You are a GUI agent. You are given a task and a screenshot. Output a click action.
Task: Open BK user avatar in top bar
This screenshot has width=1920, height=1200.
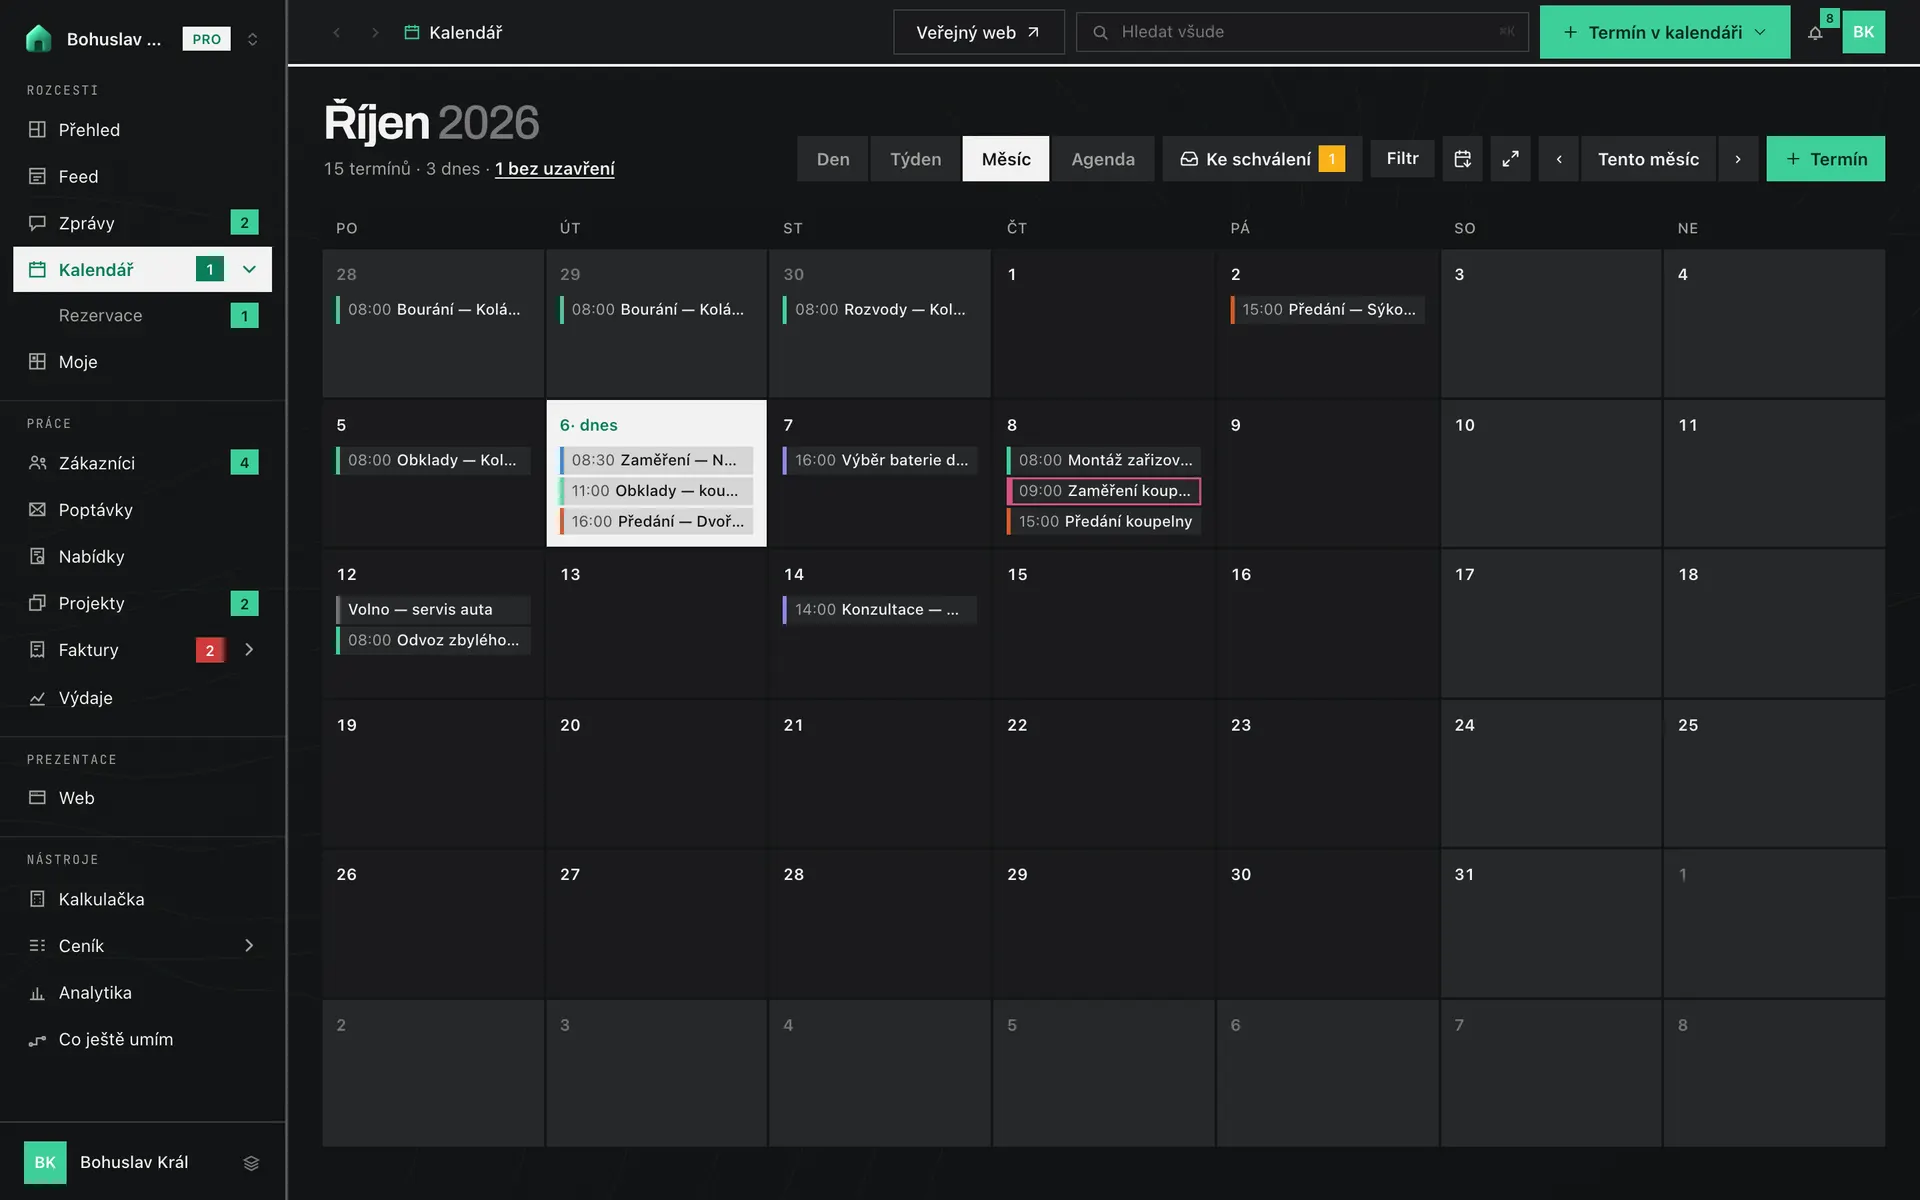1863,32
